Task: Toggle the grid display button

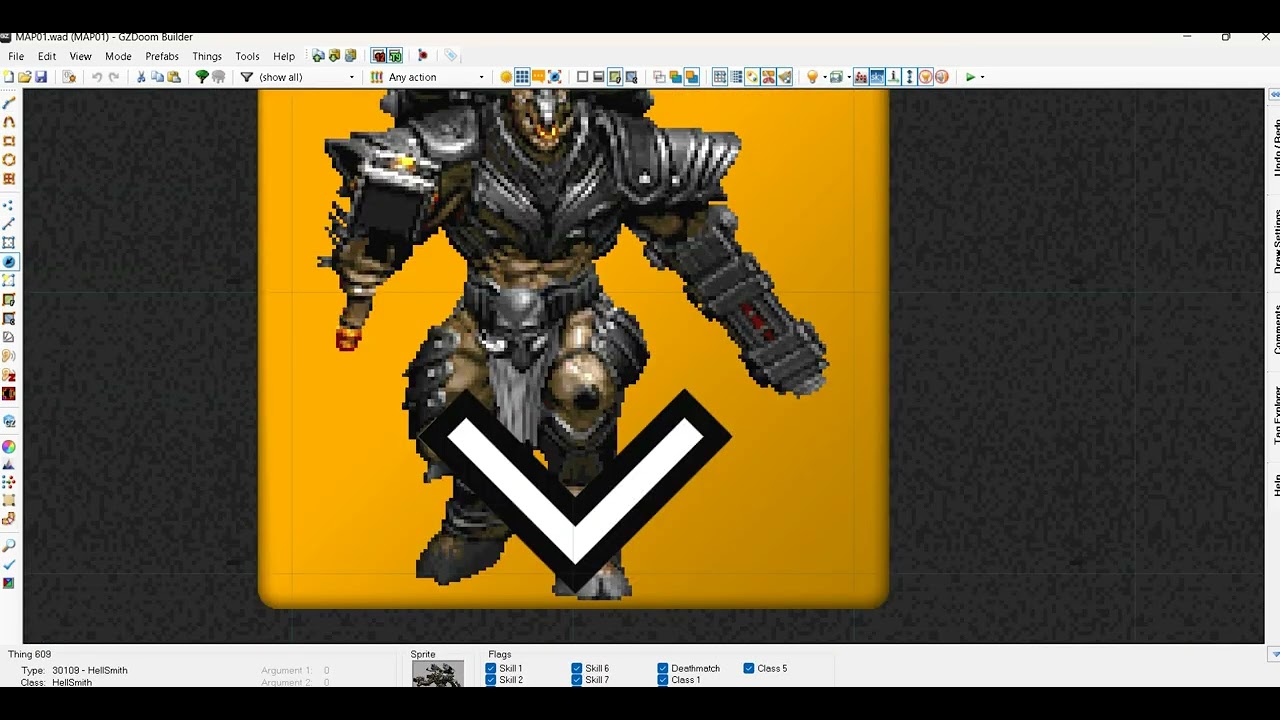Action: (x=522, y=77)
